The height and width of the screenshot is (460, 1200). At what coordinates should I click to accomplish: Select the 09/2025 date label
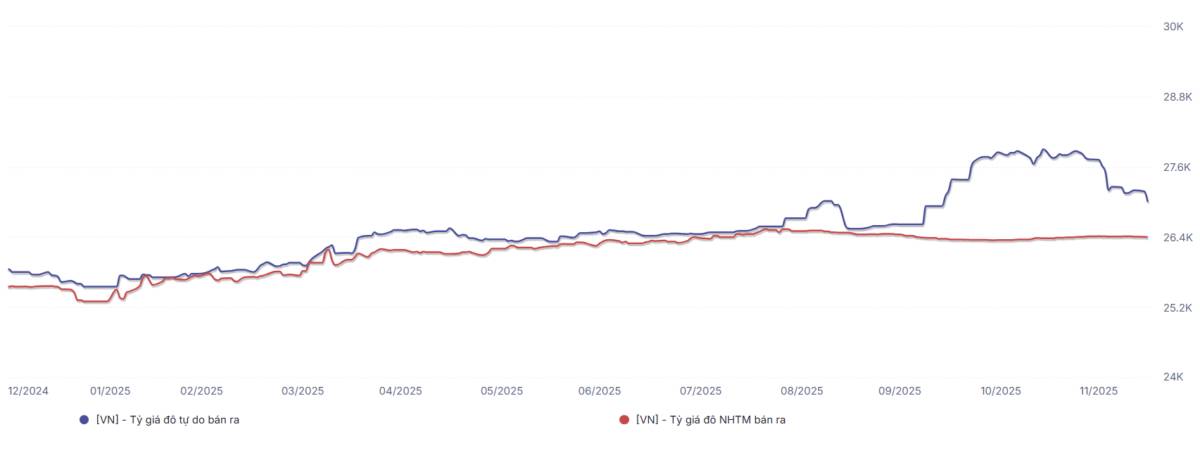[x=899, y=391]
